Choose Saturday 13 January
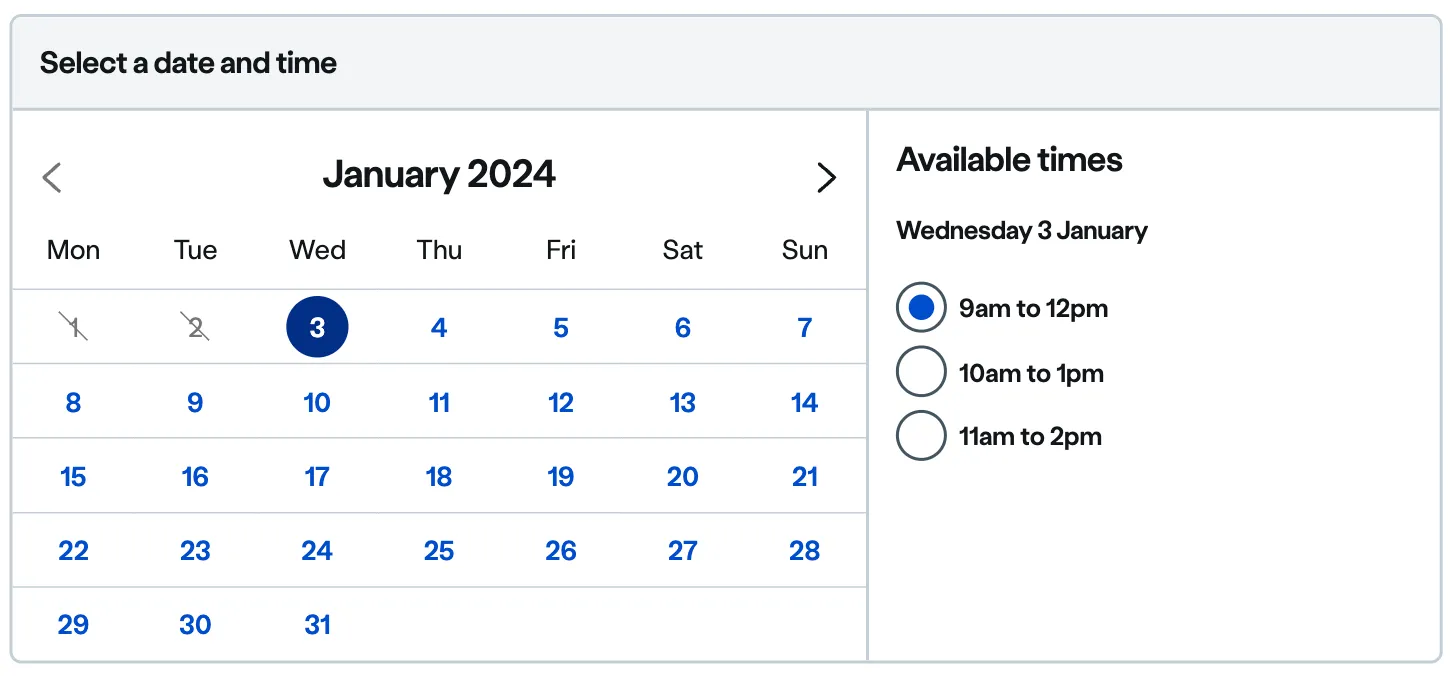The image size is (1454, 676). tap(683, 402)
